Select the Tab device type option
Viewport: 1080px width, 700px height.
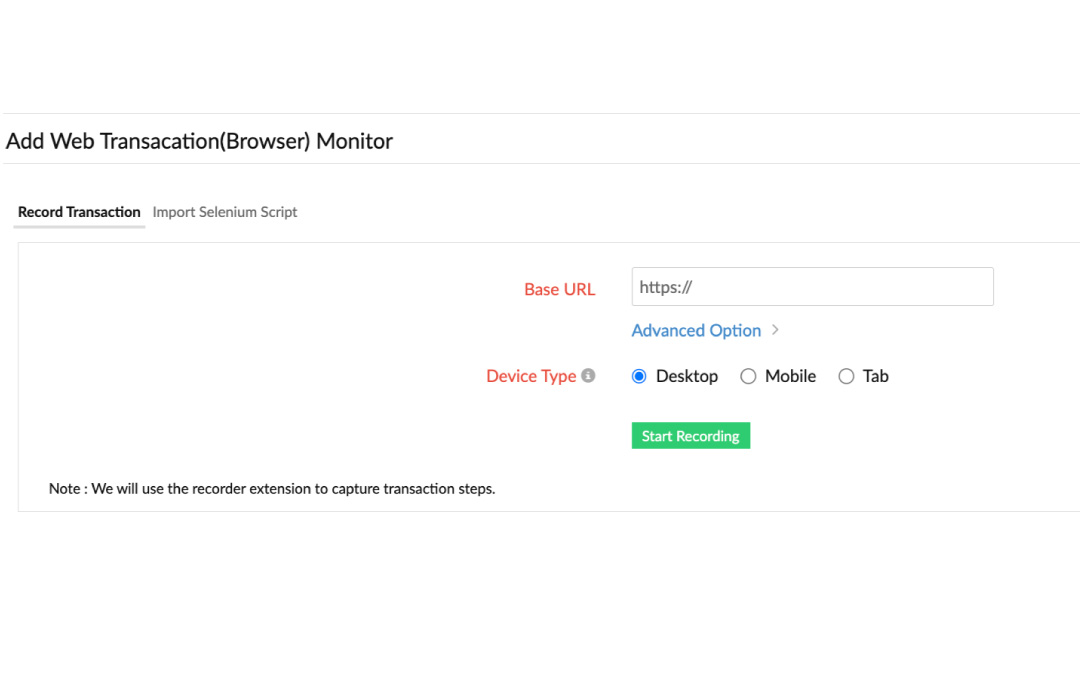coord(846,375)
